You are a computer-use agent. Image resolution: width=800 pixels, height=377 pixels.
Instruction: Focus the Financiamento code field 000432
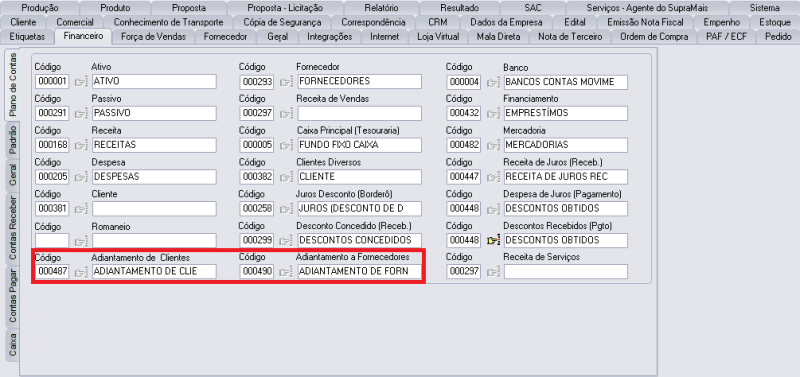(x=463, y=113)
